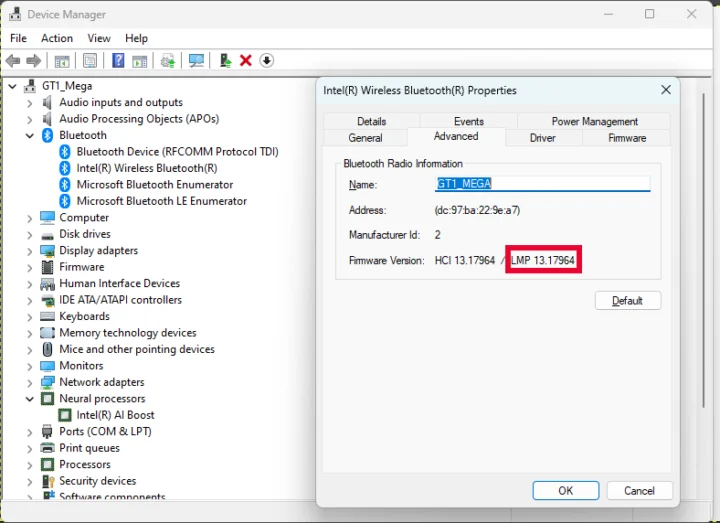Screen dimensions: 720x523
Task: Click the Disk drives icon
Action: (x=47, y=236)
